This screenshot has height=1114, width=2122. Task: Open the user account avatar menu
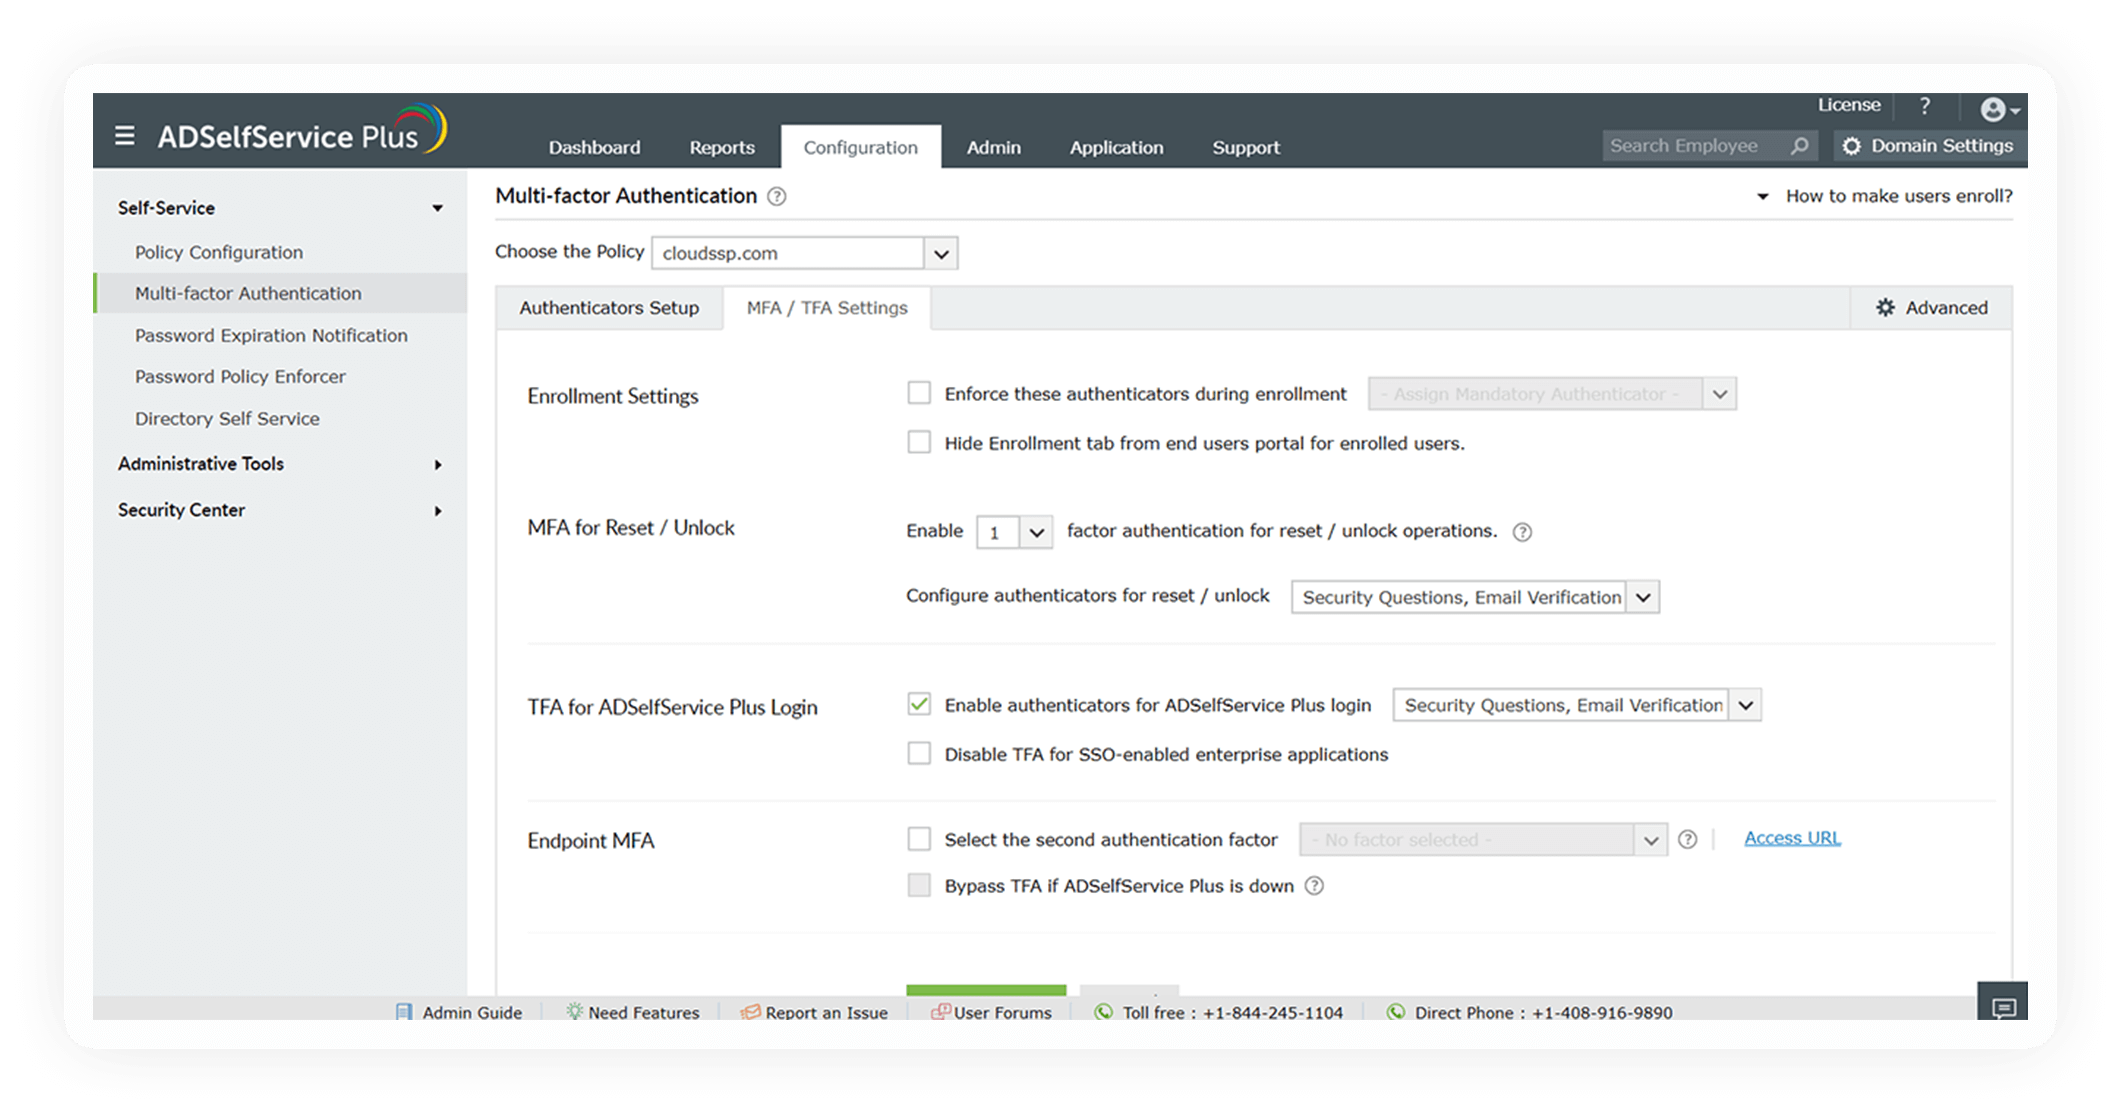(x=1999, y=109)
